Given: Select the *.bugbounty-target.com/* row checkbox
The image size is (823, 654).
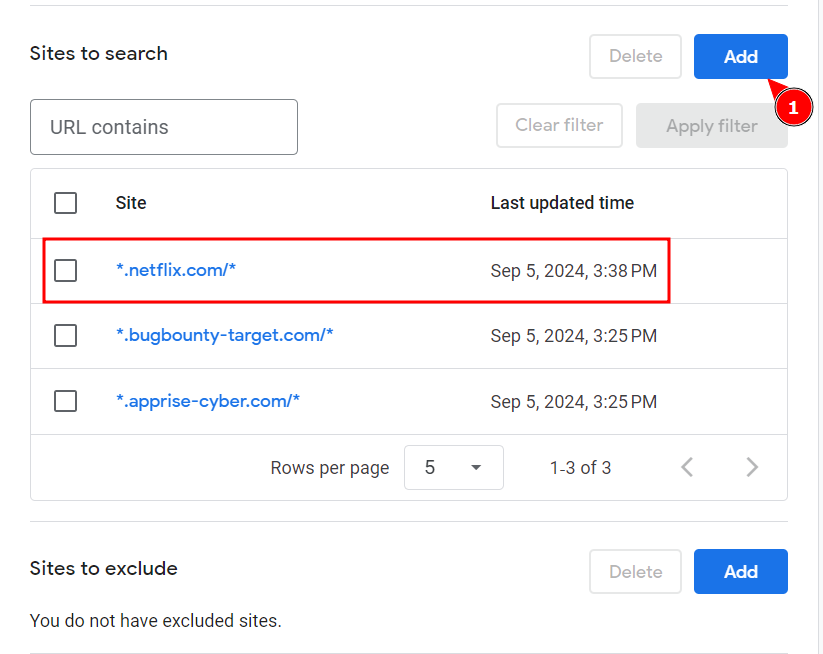Looking at the screenshot, I should coord(66,336).
